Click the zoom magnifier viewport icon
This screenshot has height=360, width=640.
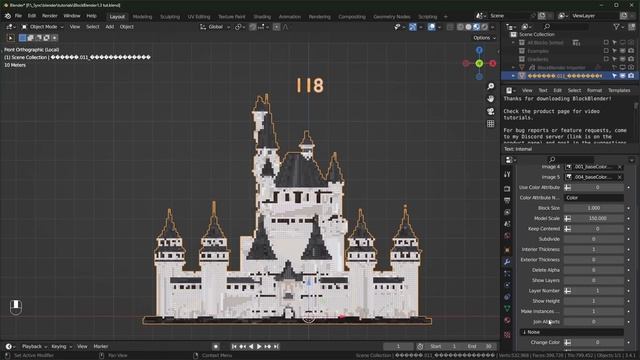491,87
